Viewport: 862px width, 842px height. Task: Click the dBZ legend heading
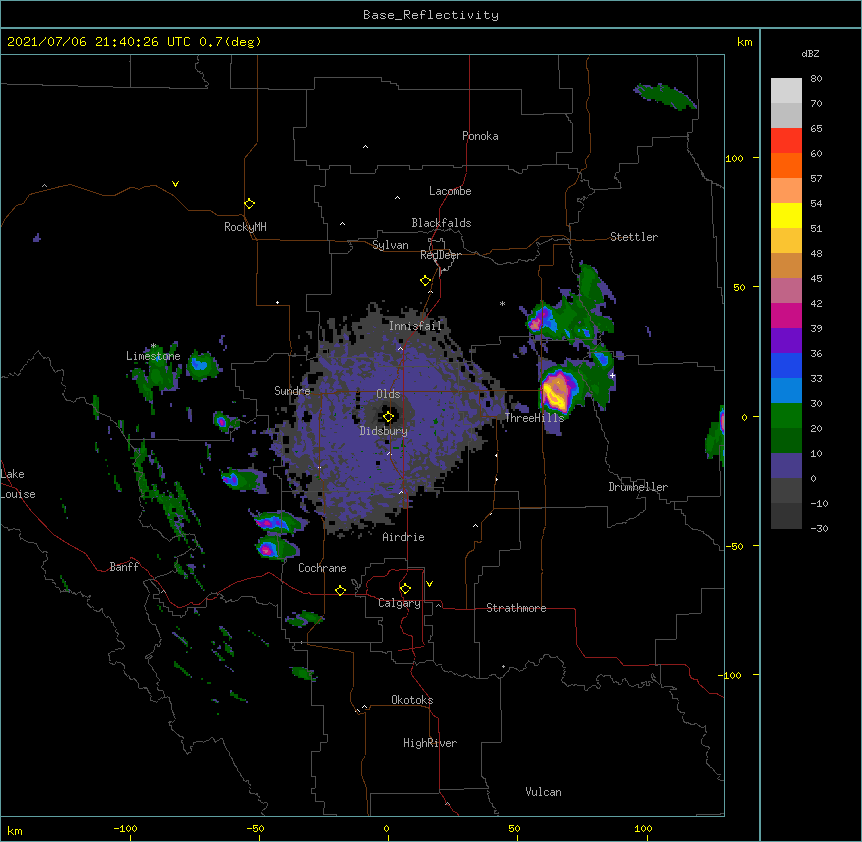click(810, 53)
